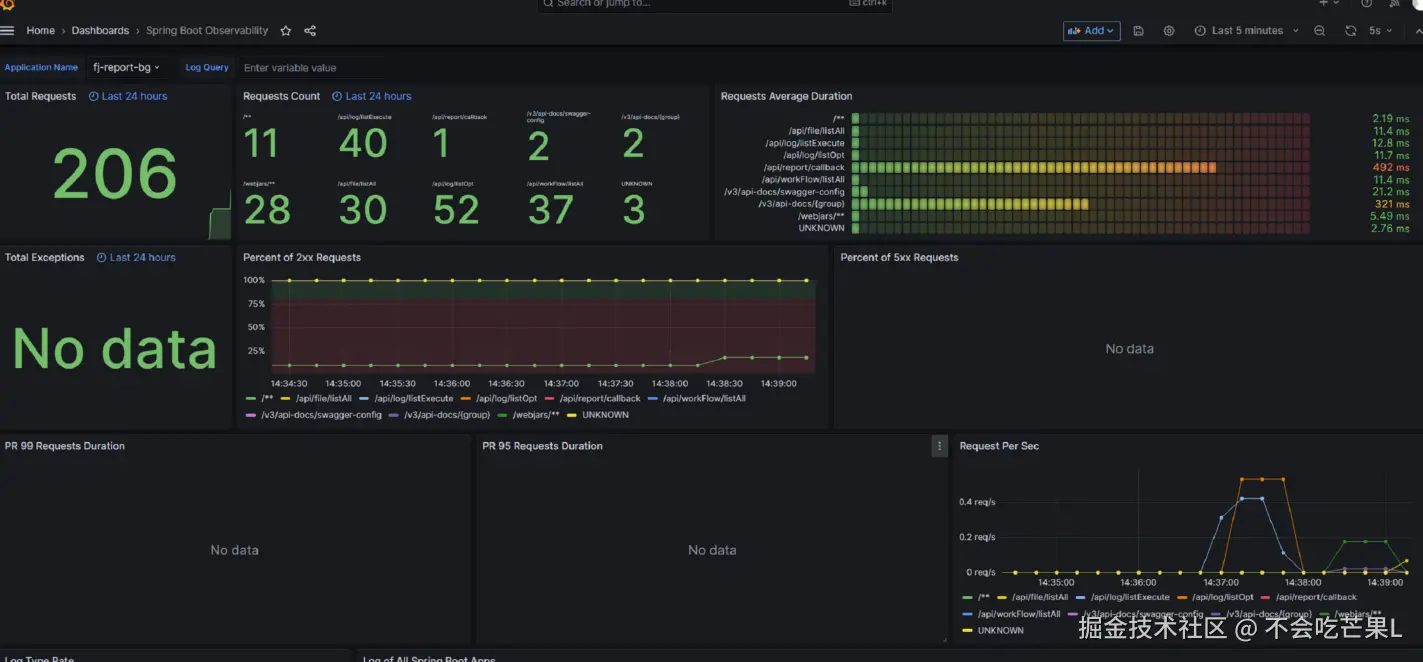
Task: Save the dashboard with the disk icon
Action: [x=1139, y=31]
